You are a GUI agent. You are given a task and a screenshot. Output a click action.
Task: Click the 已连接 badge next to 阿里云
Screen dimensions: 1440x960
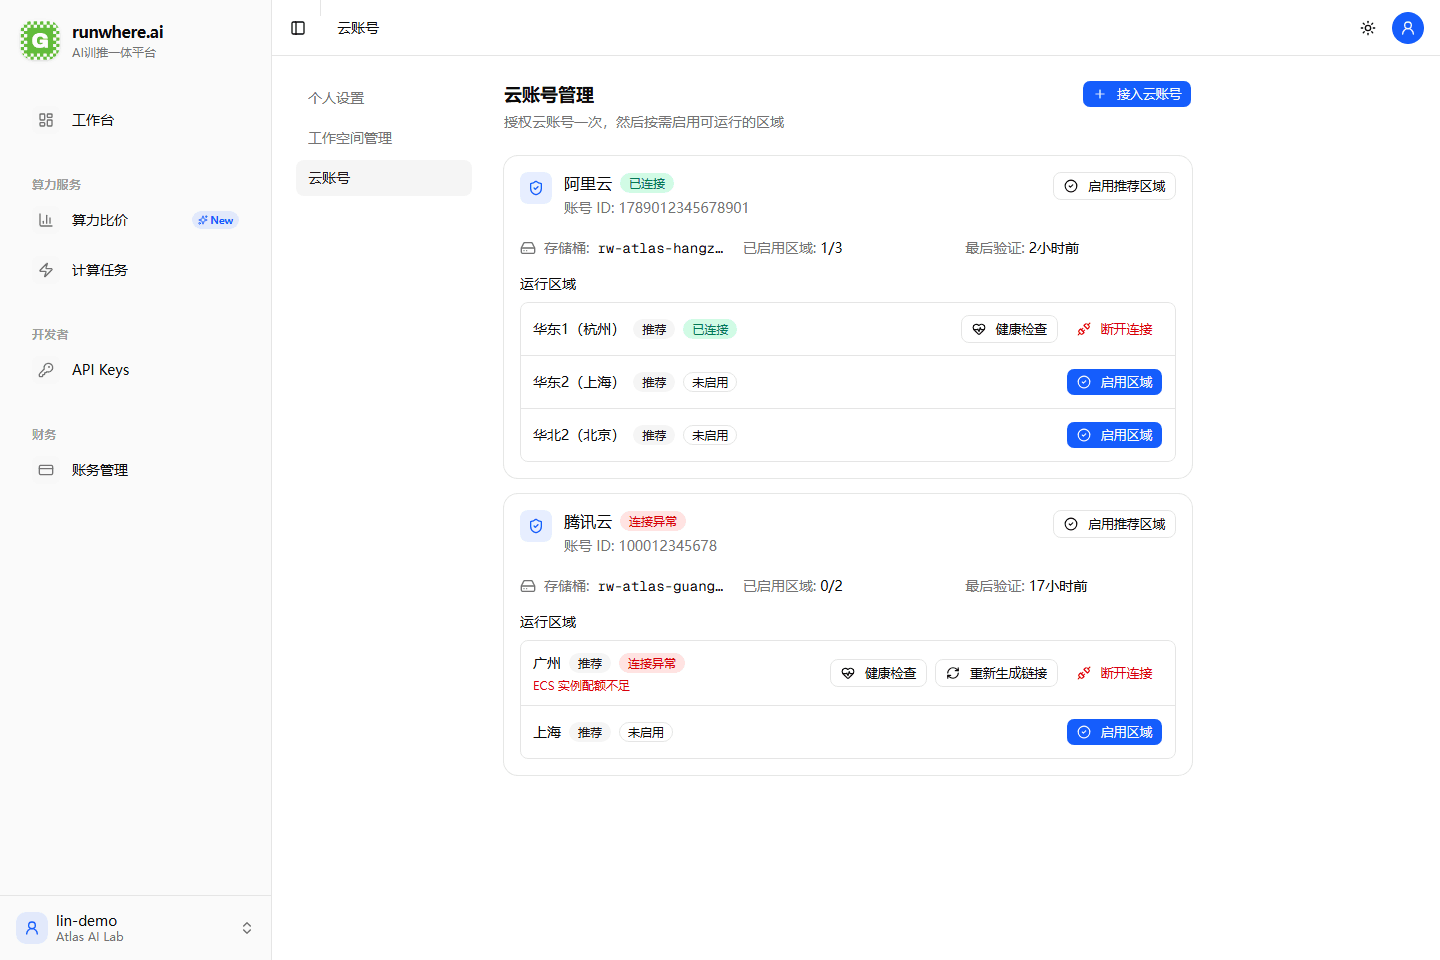pos(647,184)
